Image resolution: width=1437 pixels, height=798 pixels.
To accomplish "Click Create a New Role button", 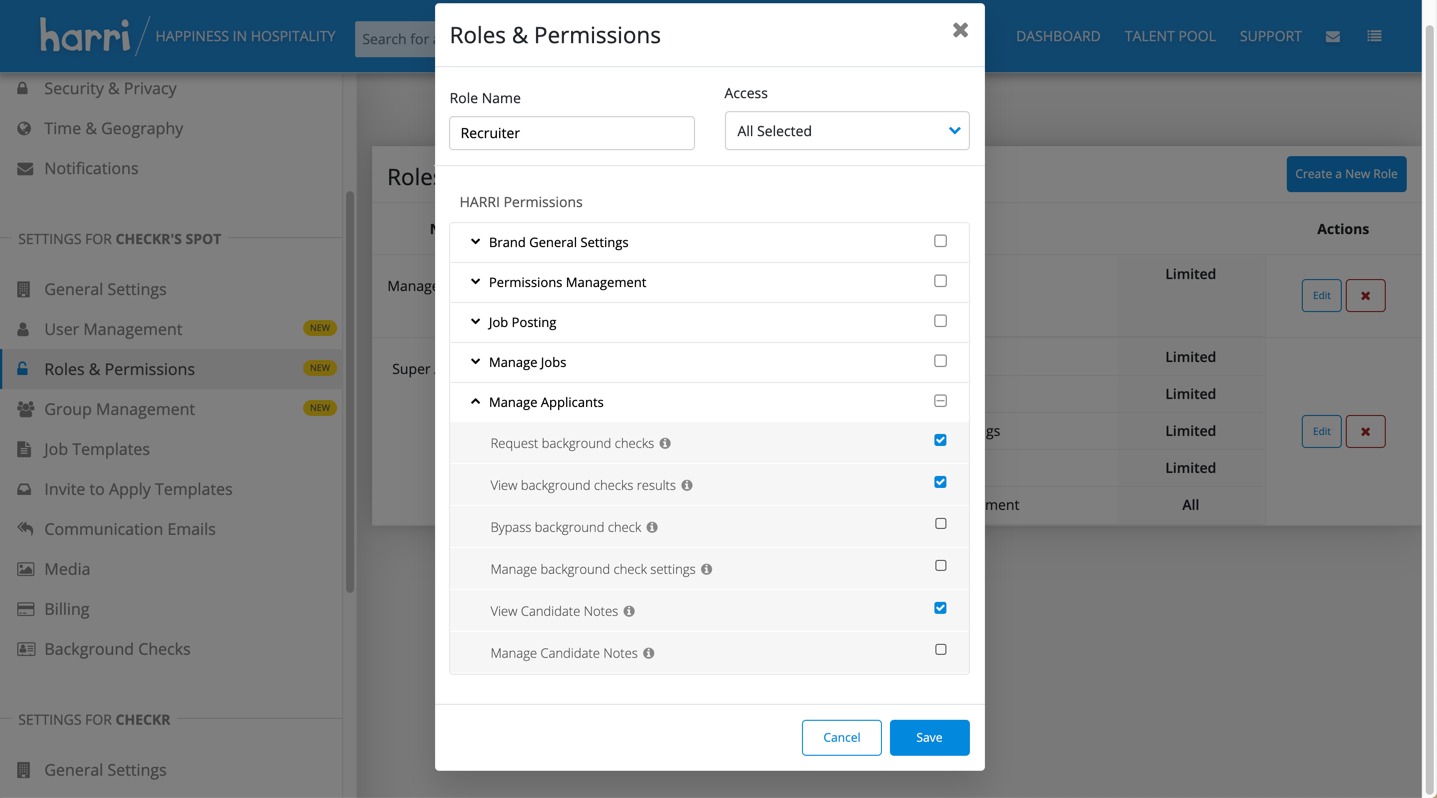I will pos(1346,174).
